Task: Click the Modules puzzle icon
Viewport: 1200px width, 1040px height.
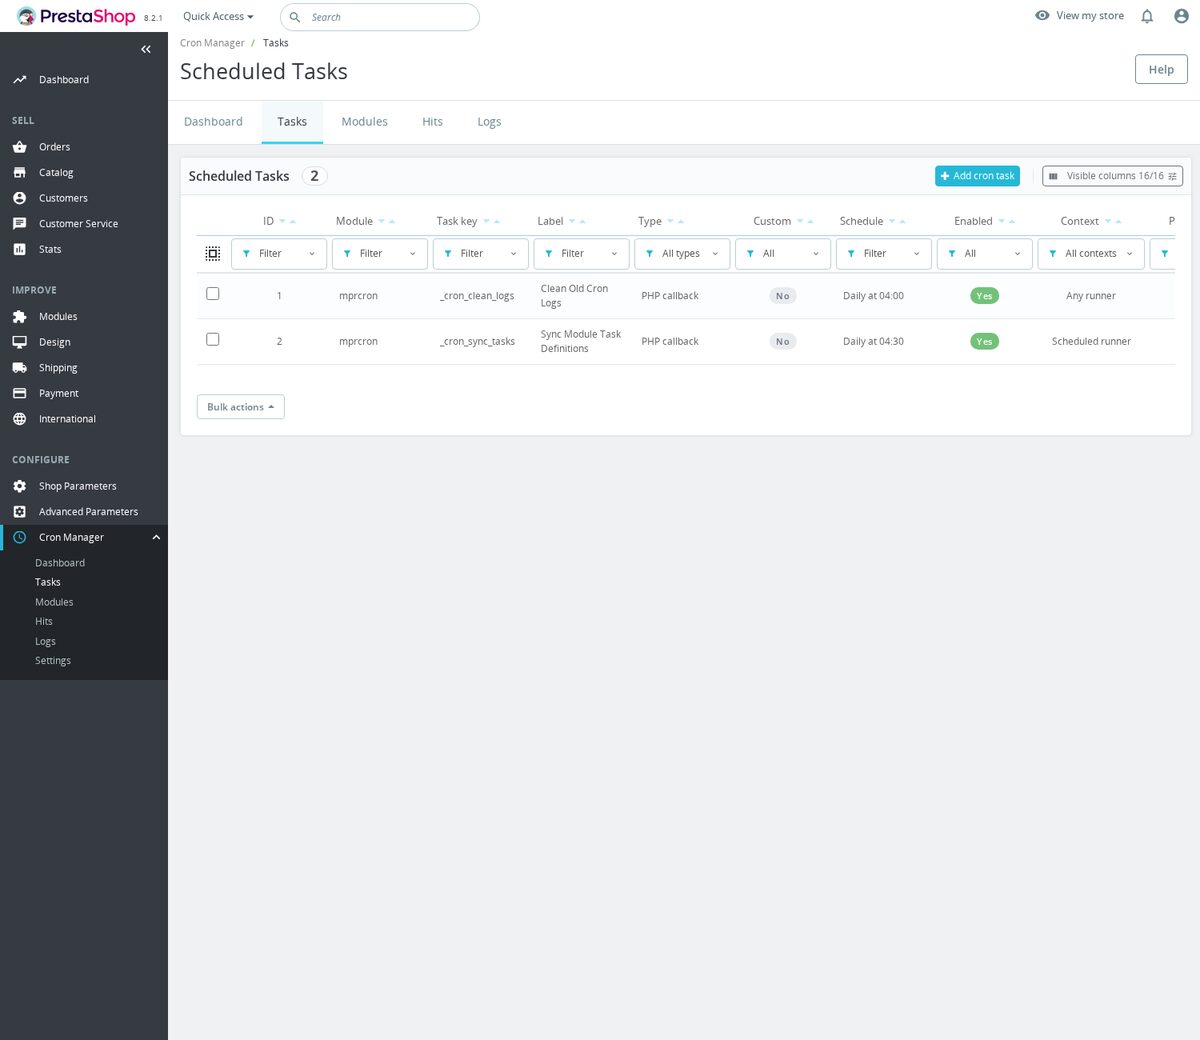Action: [19, 317]
